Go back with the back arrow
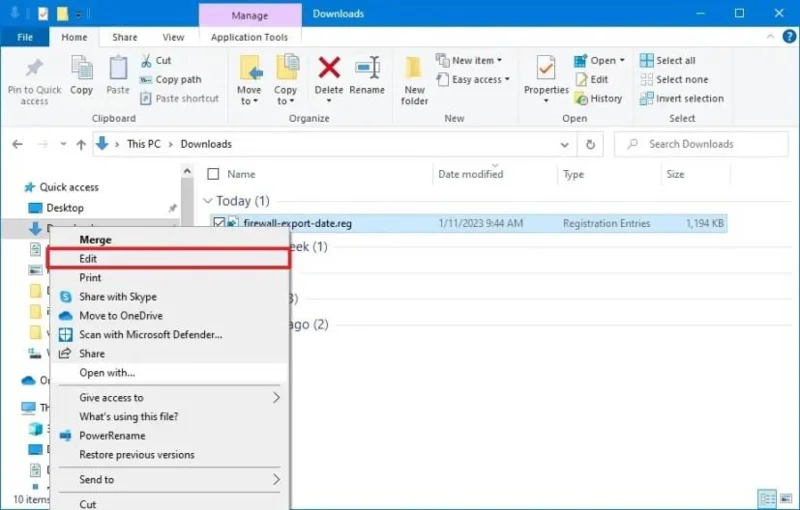 tap(17, 144)
